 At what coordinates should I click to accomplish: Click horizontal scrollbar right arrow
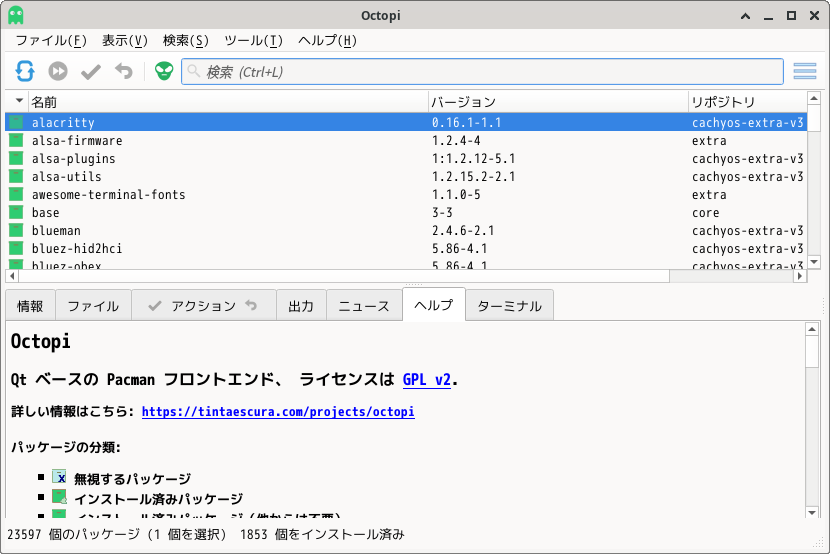[x=800, y=276]
